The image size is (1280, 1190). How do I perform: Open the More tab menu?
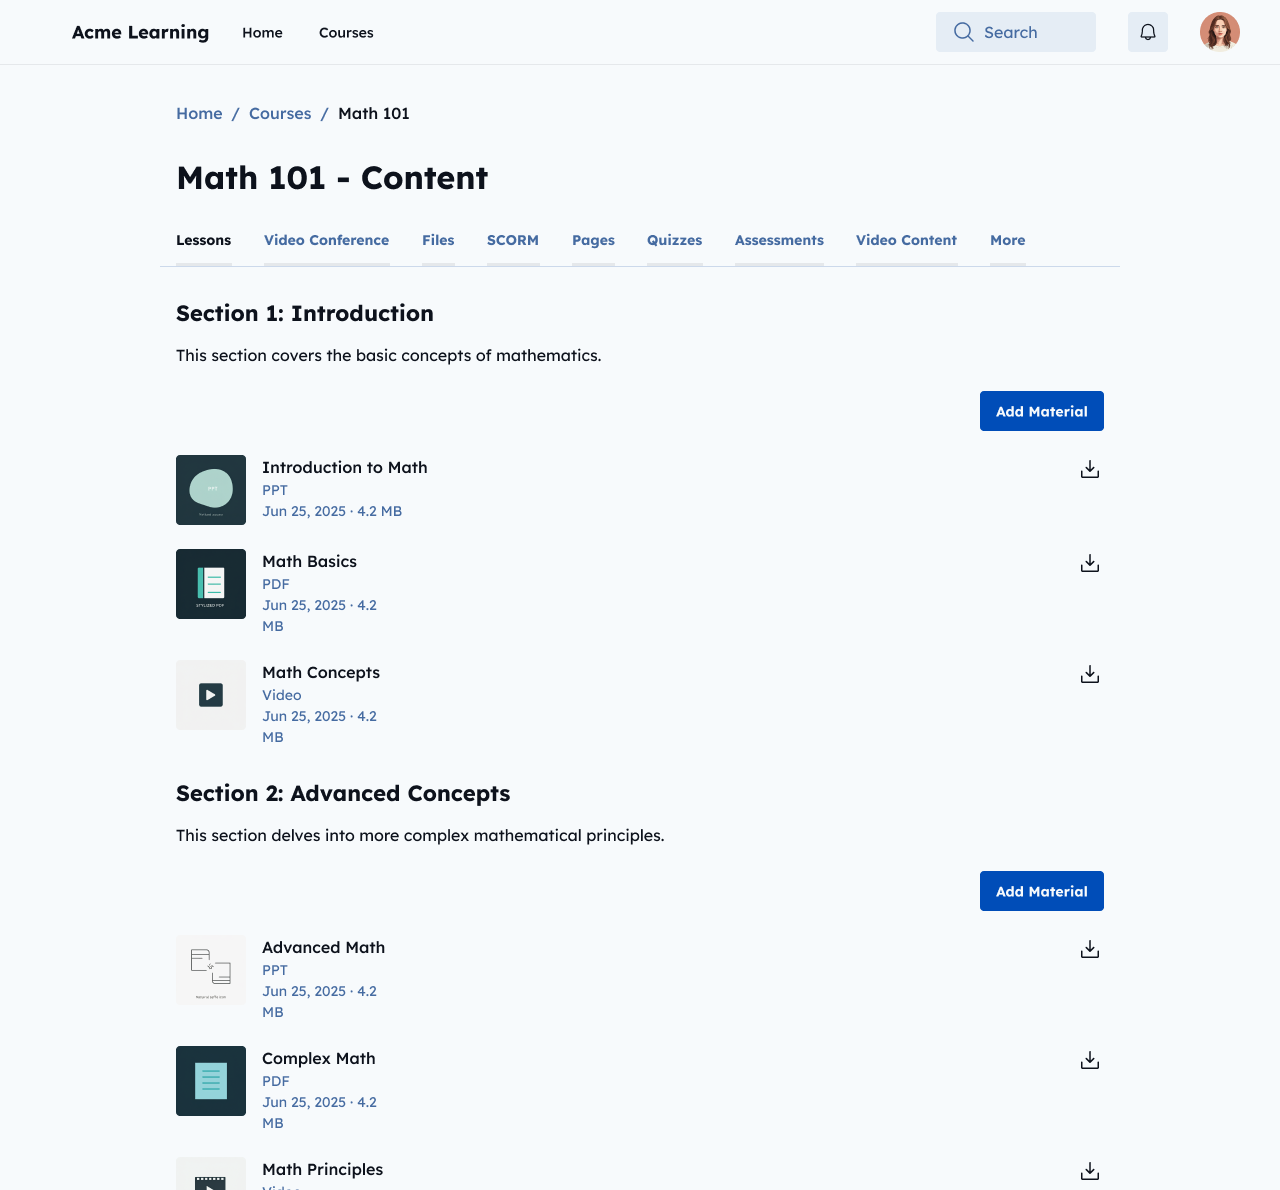(x=1007, y=240)
